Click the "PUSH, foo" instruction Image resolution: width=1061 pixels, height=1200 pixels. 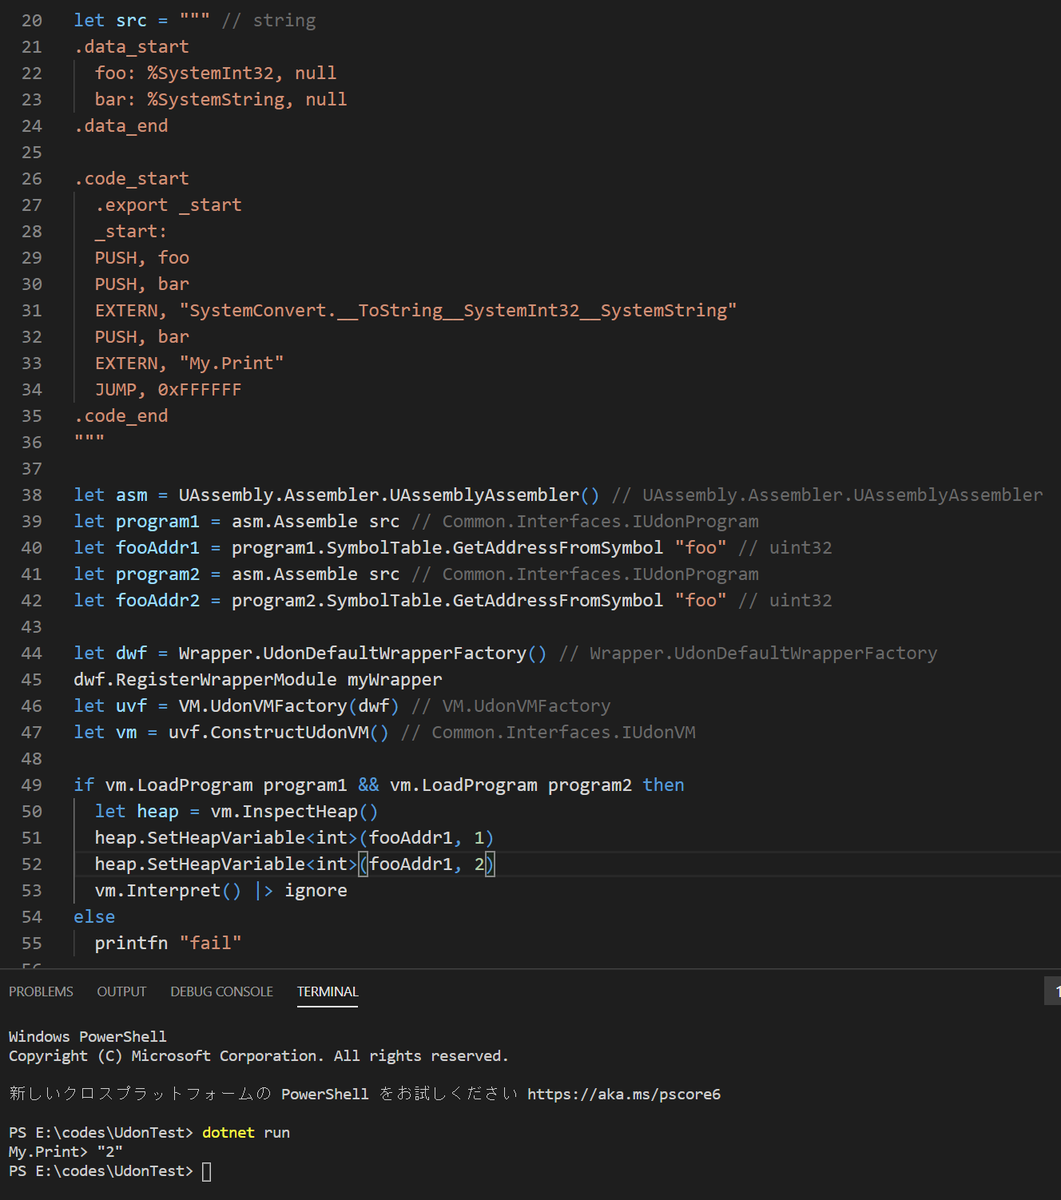point(142,257)
